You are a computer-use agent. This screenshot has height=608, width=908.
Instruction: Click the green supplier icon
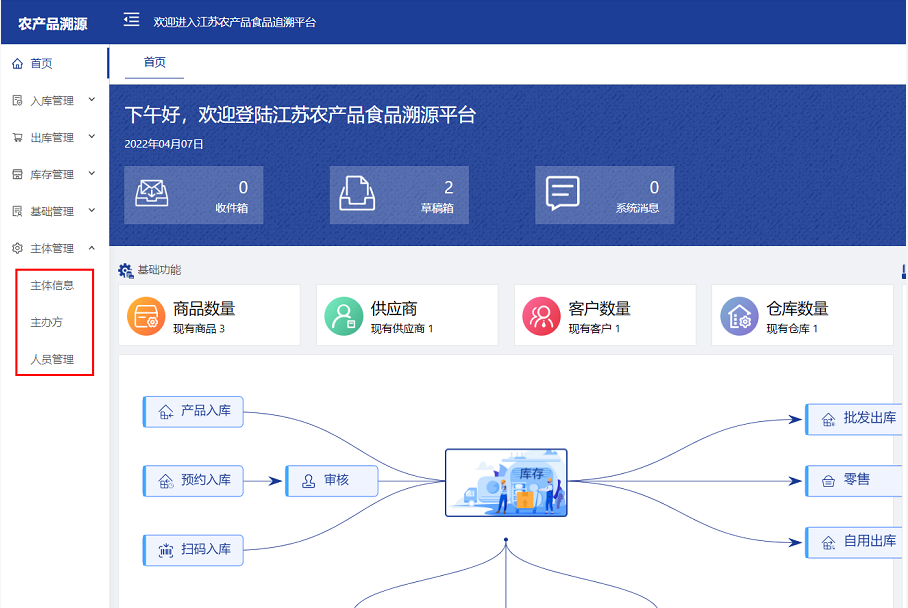click(344, 316)
